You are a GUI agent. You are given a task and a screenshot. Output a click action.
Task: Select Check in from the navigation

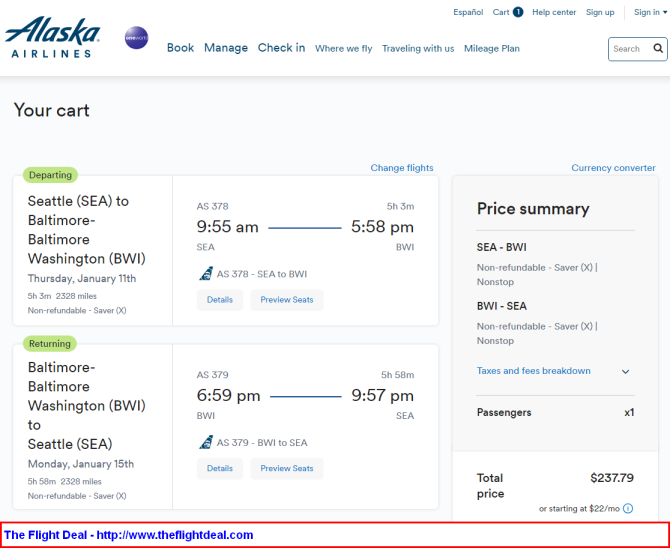point(281,47)
